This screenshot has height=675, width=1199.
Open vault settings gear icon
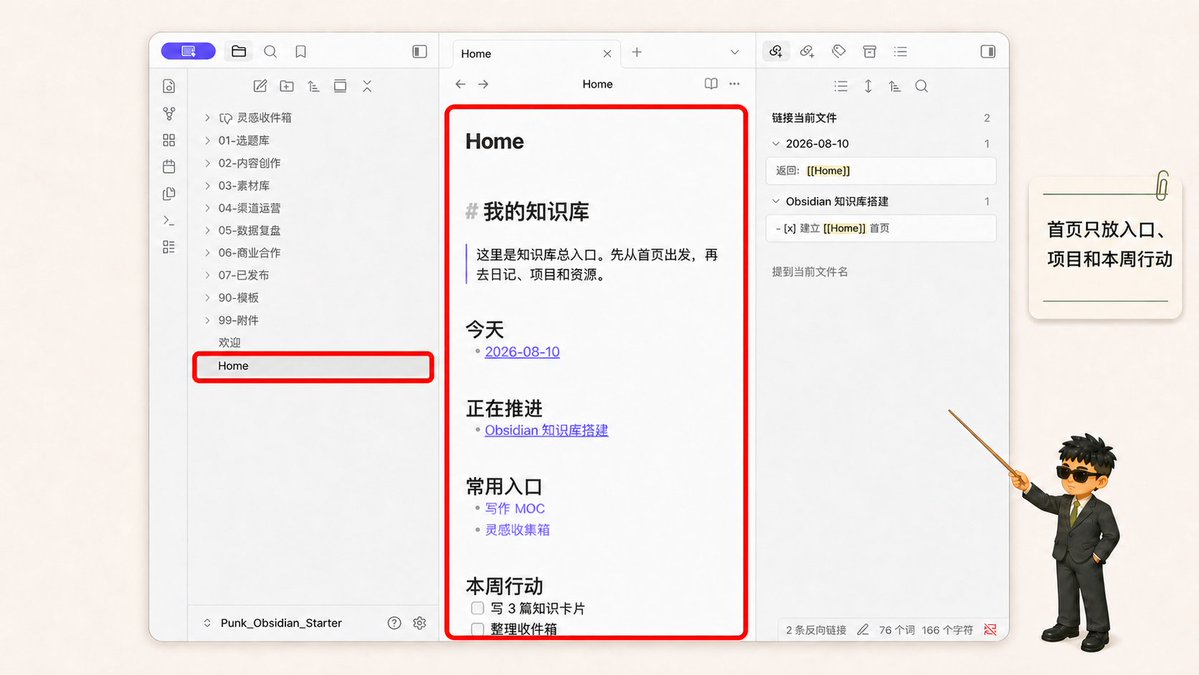(x=419, y=623)
